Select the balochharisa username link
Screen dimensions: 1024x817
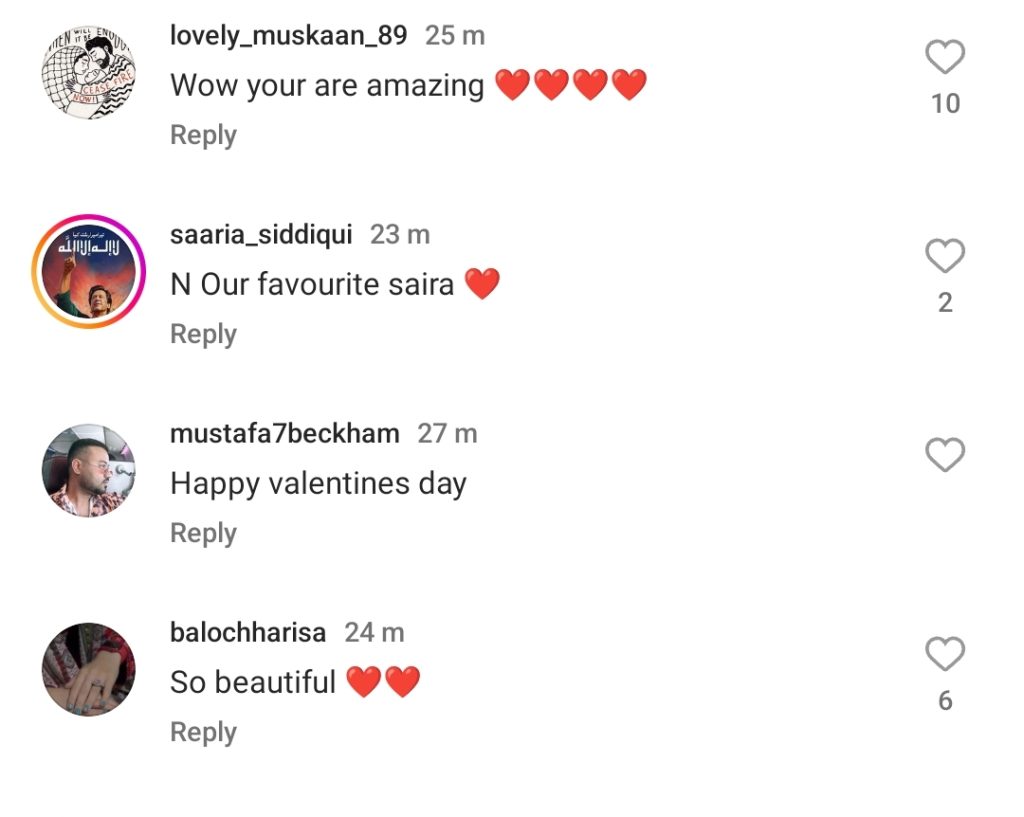248,633
